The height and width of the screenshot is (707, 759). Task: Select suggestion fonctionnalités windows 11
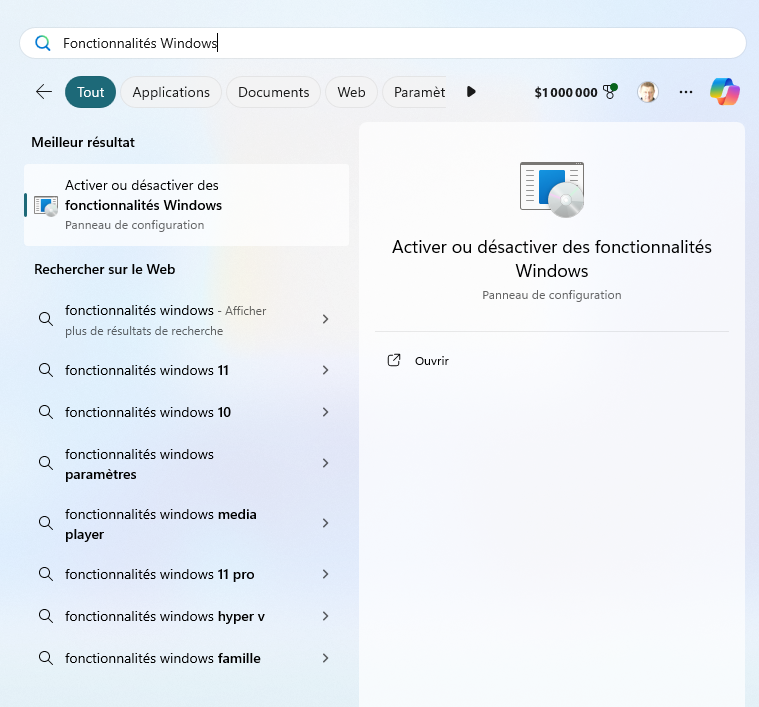click(186, 370)
